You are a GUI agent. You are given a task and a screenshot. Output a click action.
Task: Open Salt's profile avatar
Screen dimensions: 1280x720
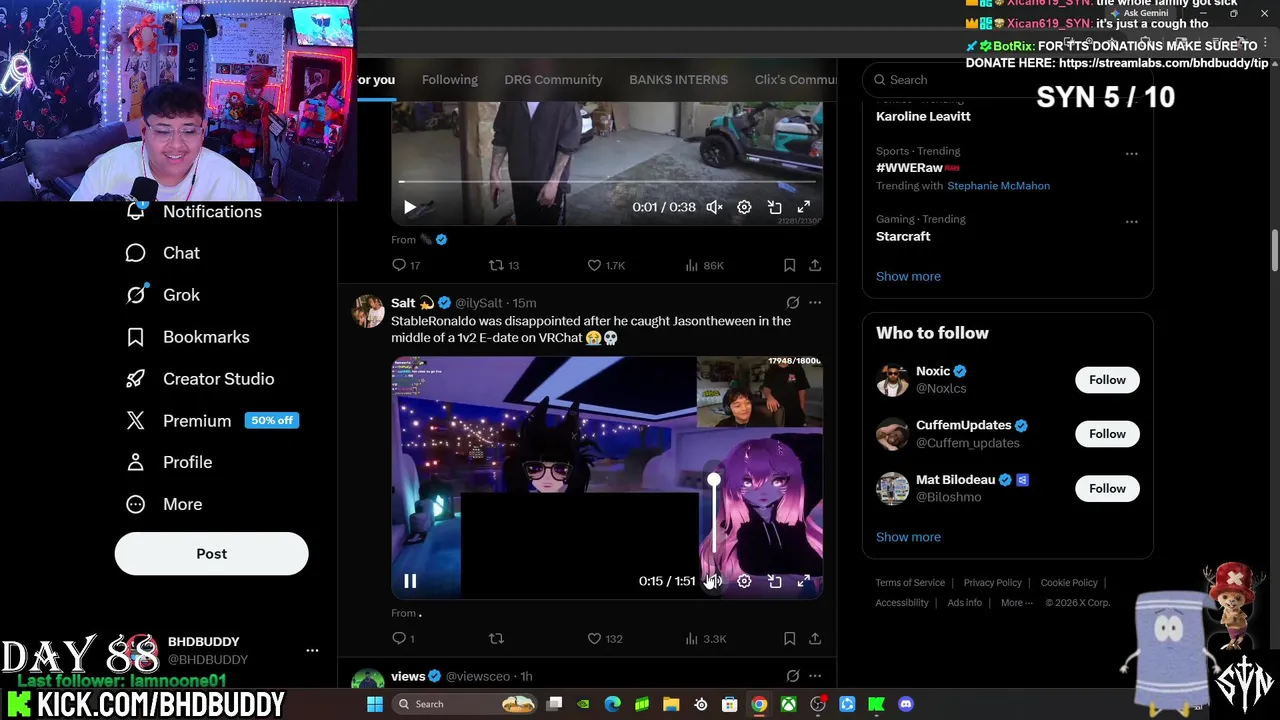368,311
